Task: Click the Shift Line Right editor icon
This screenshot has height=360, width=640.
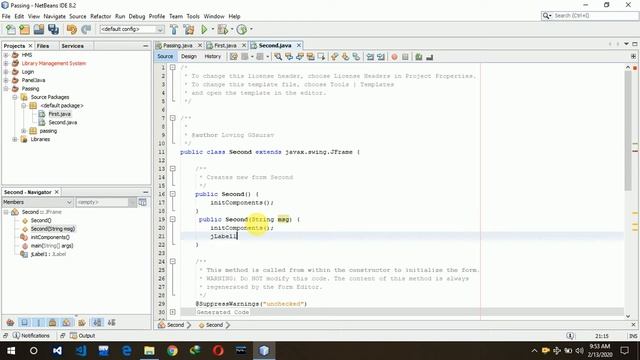Action: [381, 57]
